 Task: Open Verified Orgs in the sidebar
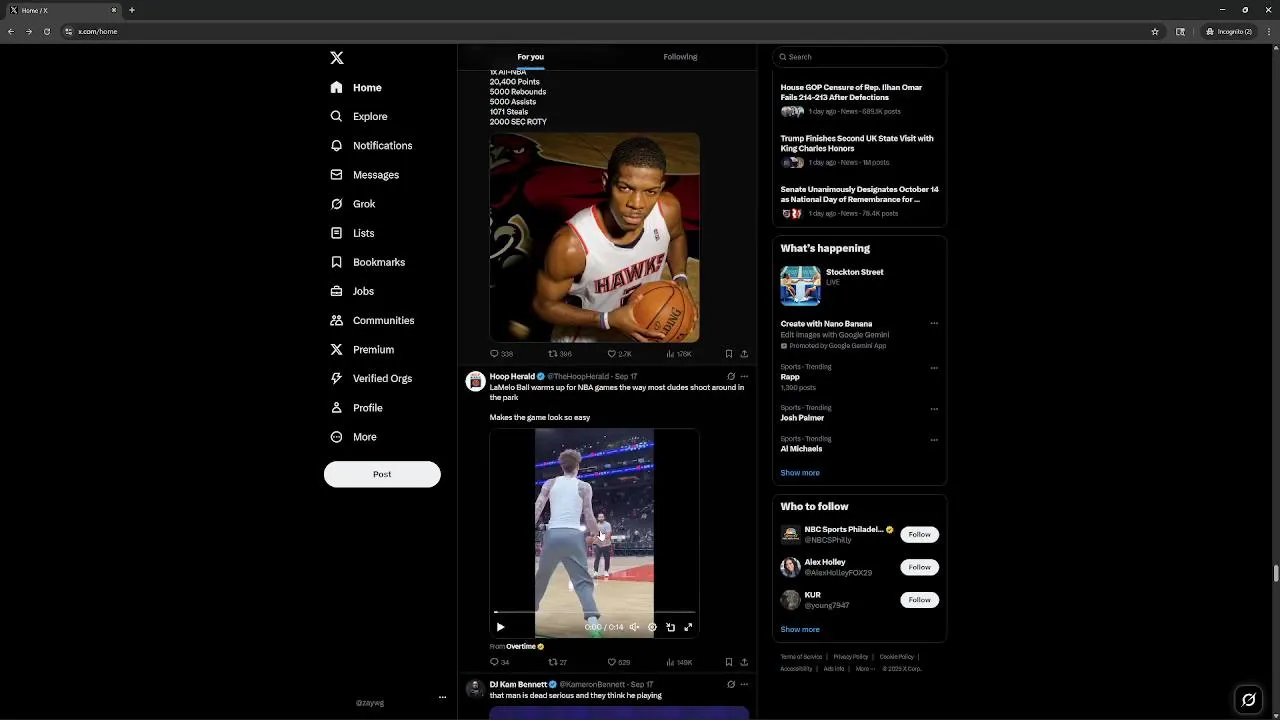point(371,379)
